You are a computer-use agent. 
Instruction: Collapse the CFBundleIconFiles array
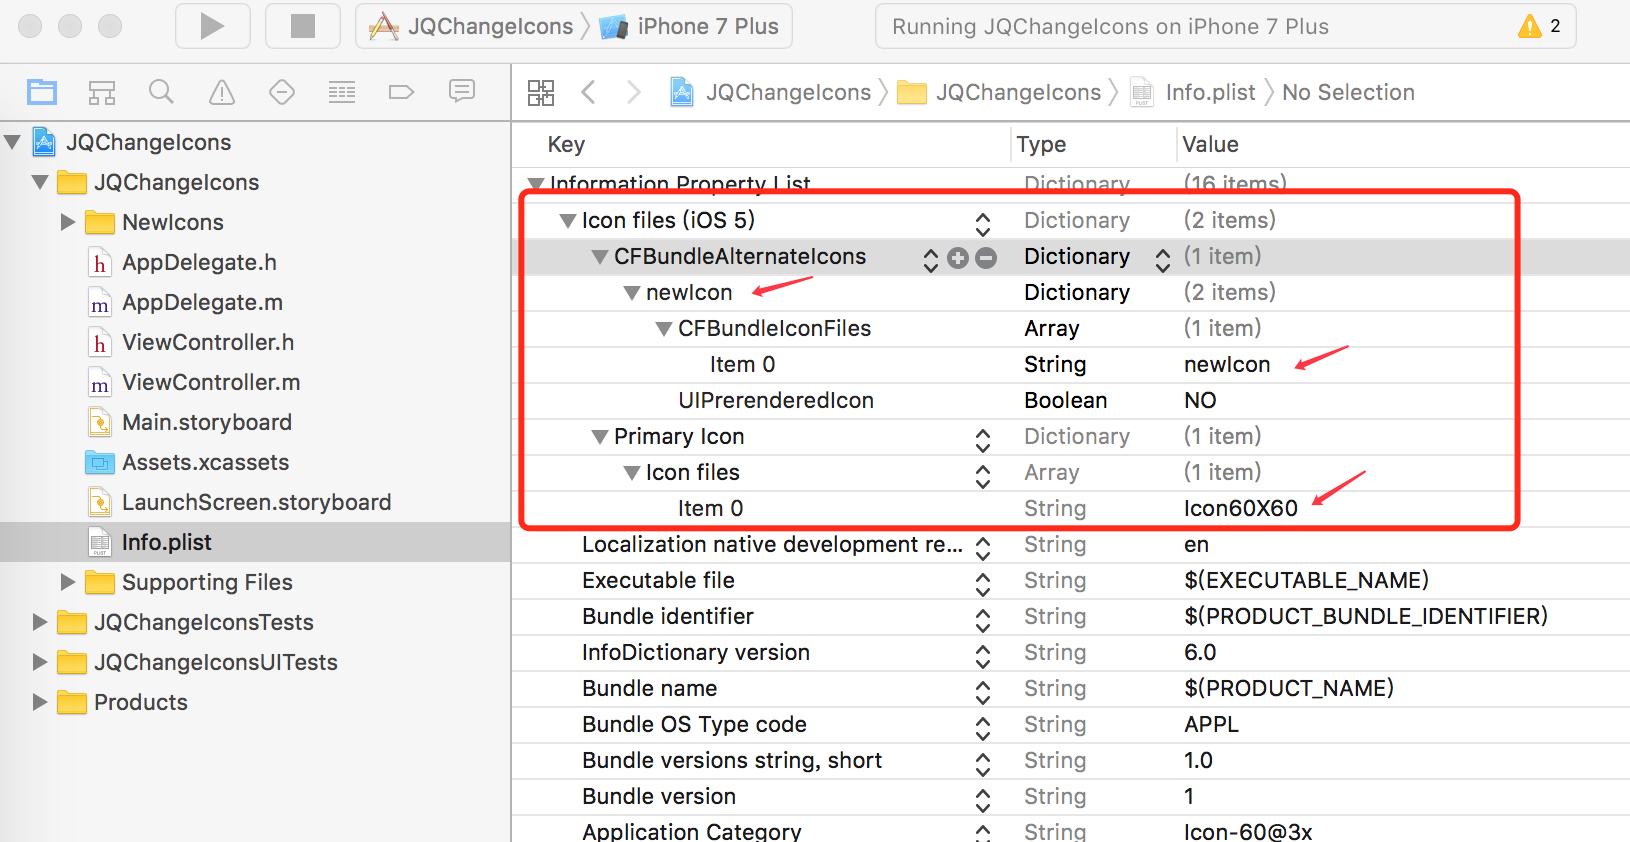pyautogui.click(x=664, y=328)
